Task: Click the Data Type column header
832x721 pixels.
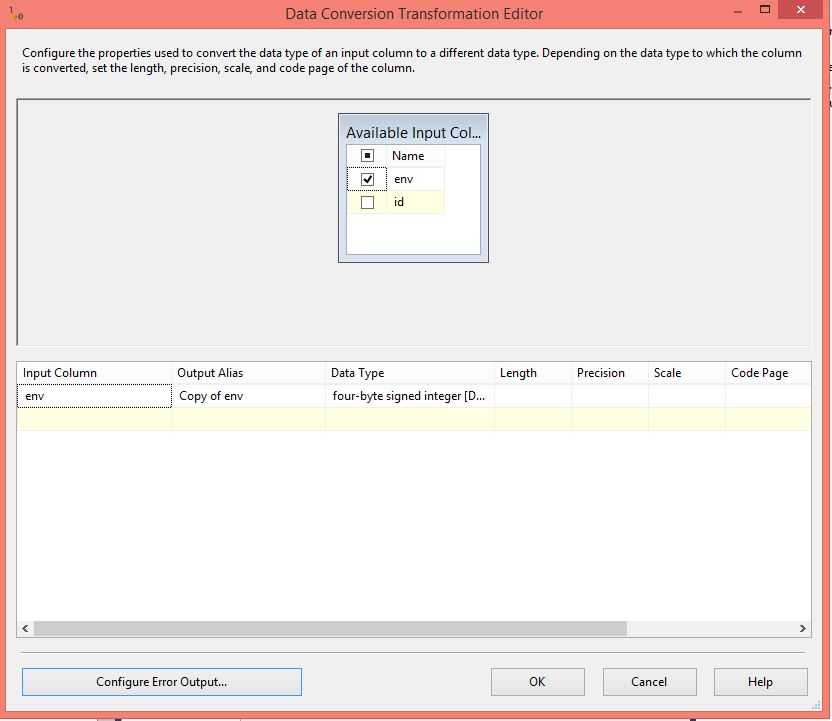Action: tap(410, 373)
